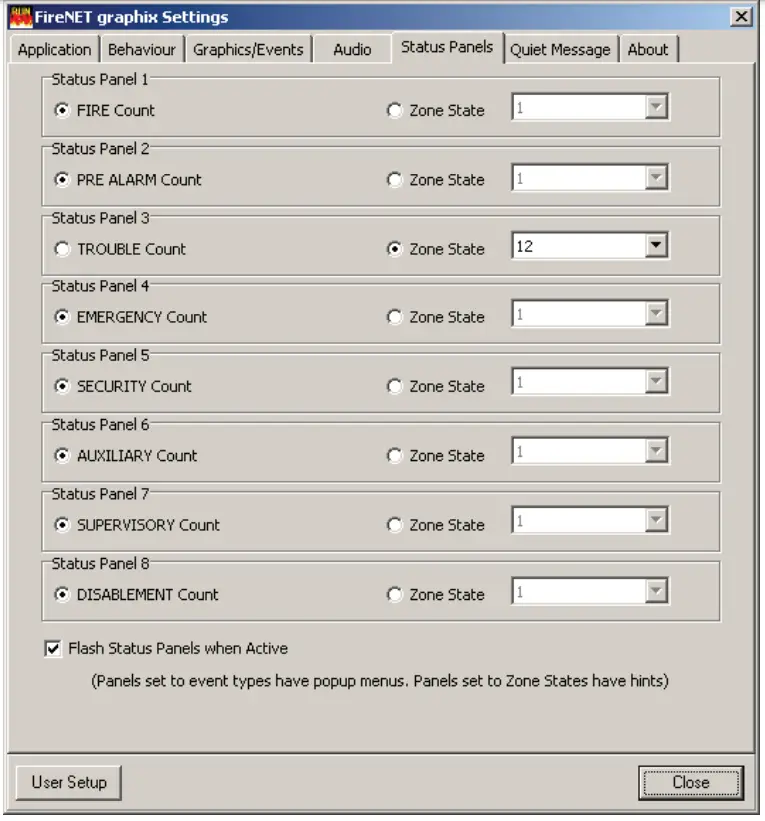Click the zone value 12 field in Panel 3
The image size is (765, 821).
click(579, 246)
